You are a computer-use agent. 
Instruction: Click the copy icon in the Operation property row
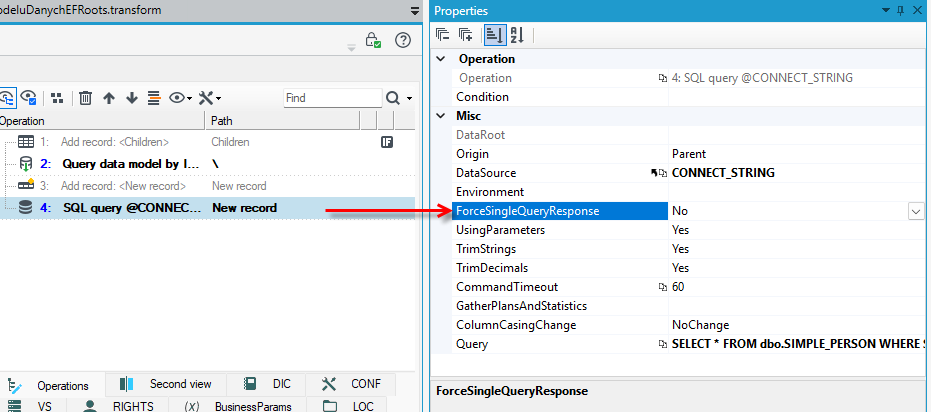pos(663,78)
